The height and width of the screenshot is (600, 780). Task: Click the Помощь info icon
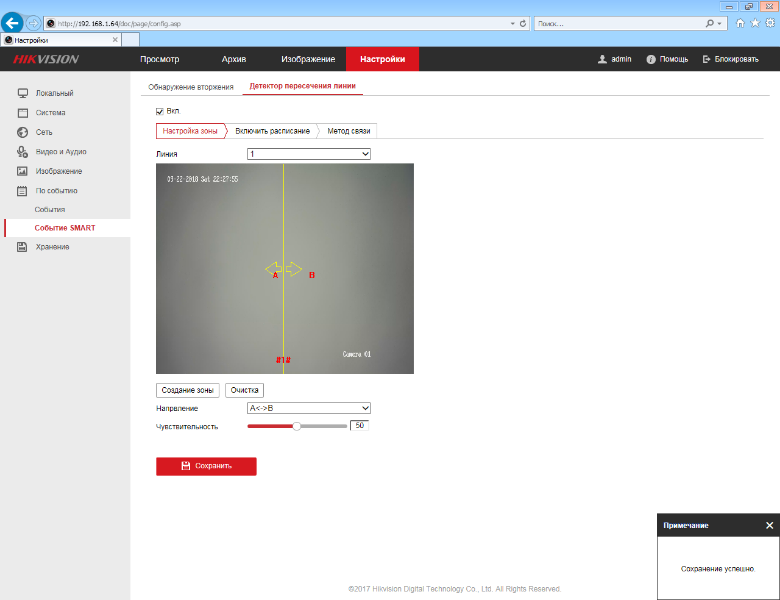click(x=651, y=59)
